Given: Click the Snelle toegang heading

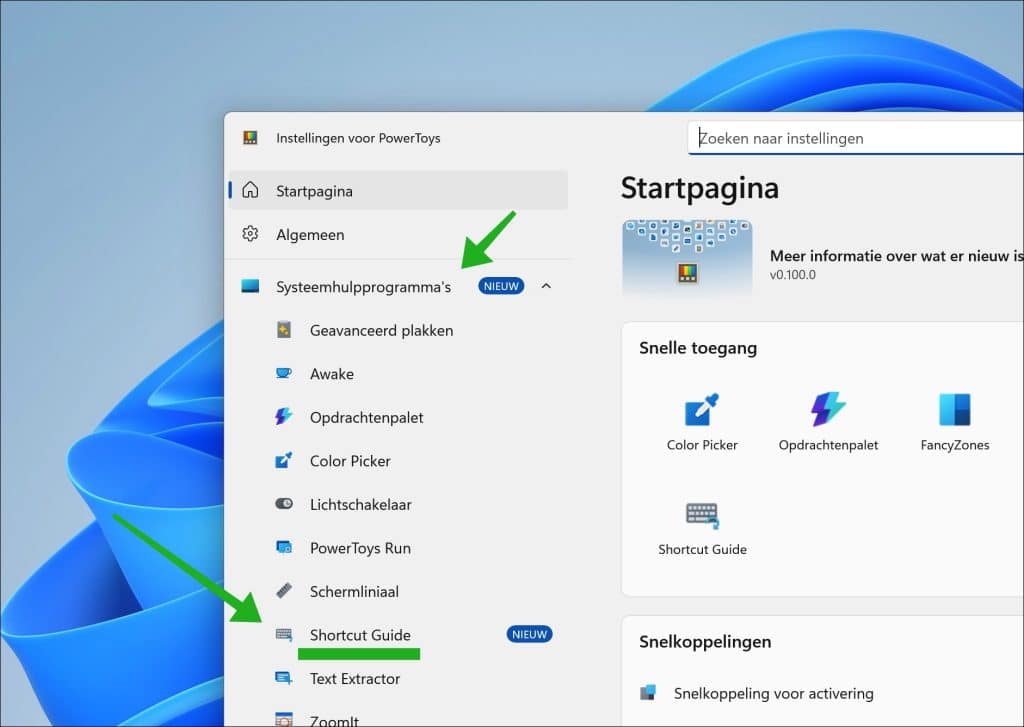Looking at the screenshot, I should coord(697,347).
